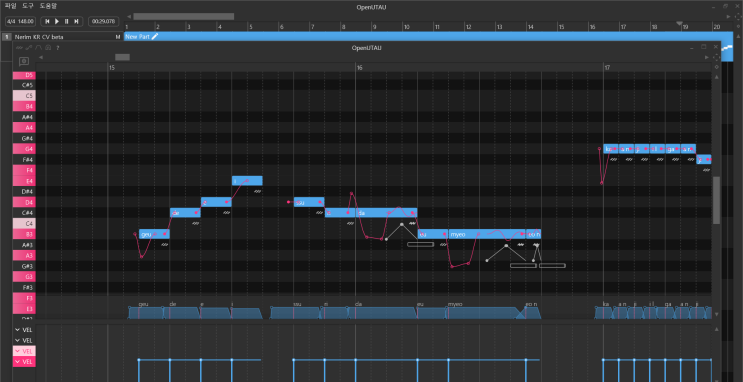Click the dashed-circle fit view icon
Viewport: 743px width, 382px height.
coord(716,57)
